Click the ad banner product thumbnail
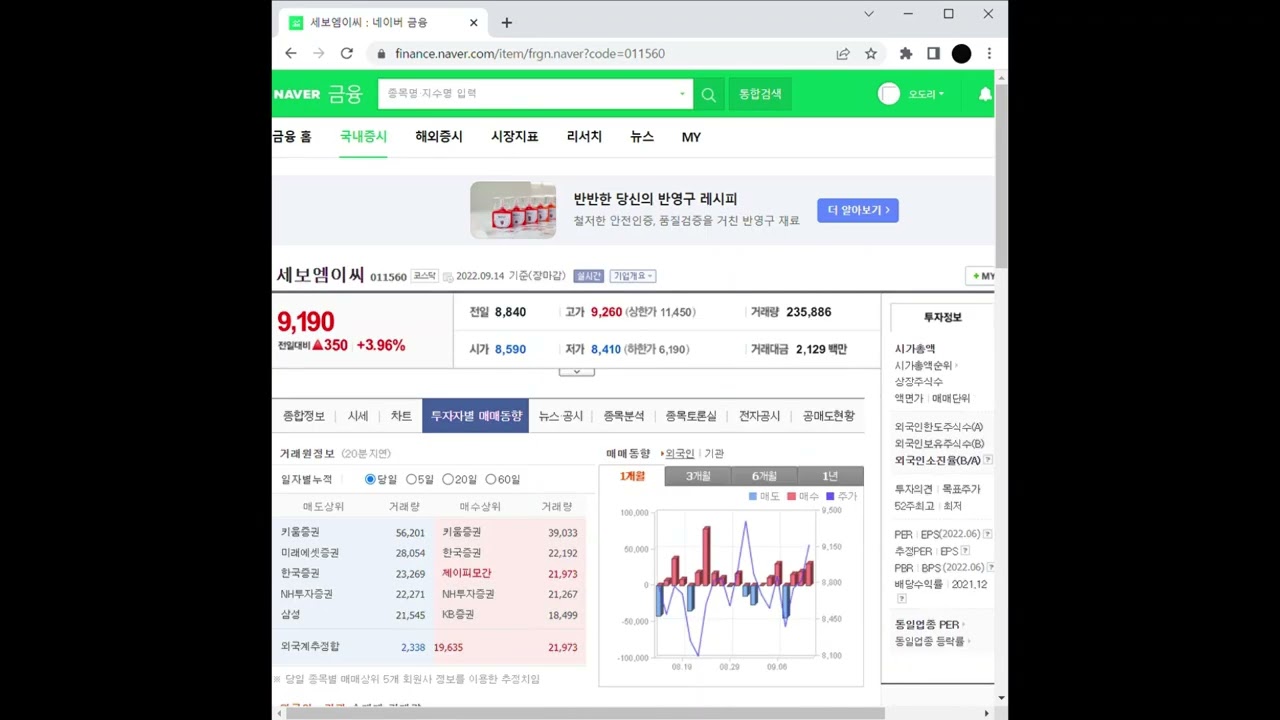The height and width of the screenshot is (720, 1280). tap(513, 210)
